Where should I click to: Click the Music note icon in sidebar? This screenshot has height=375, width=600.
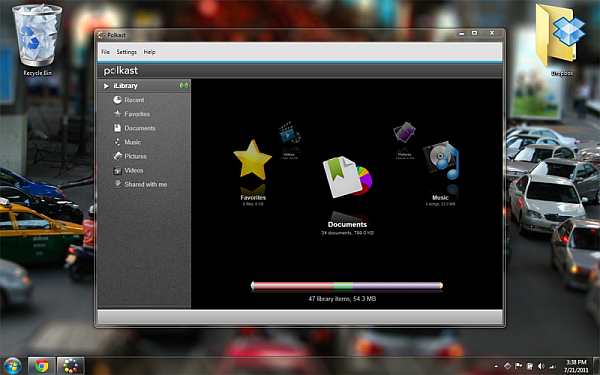coord(117,142)
